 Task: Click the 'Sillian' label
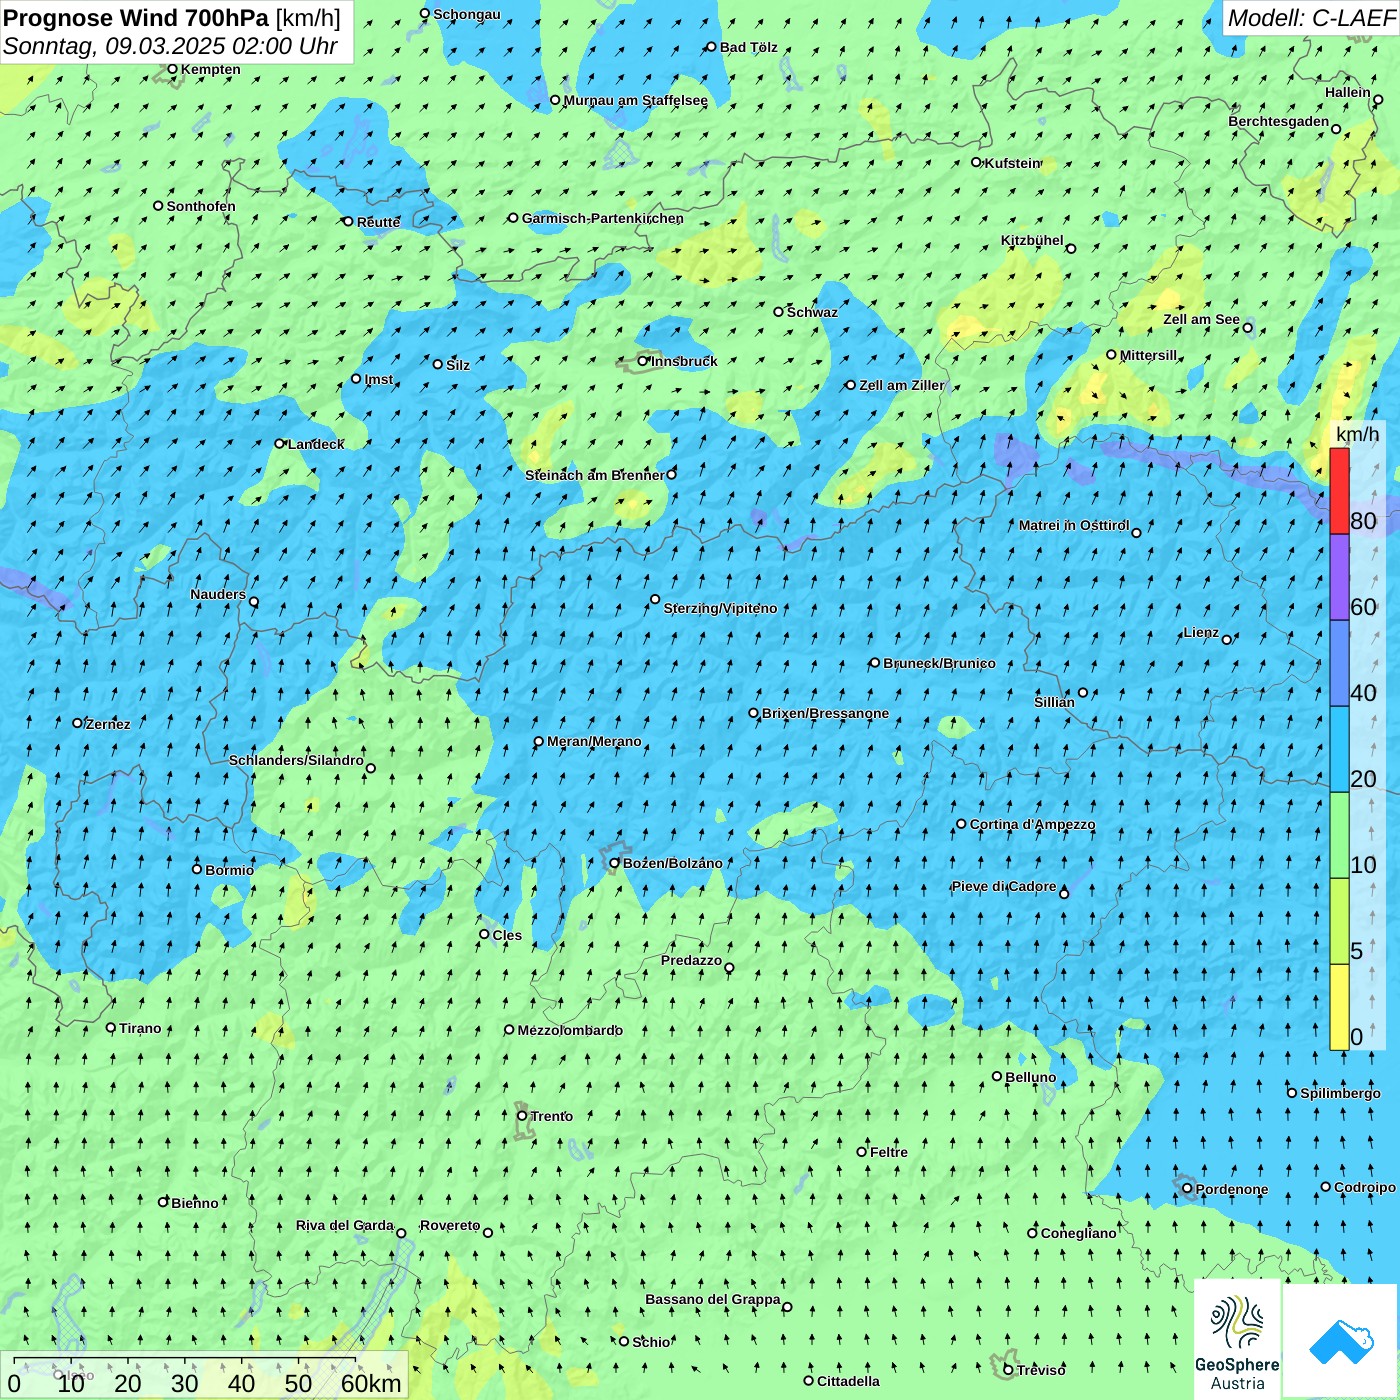pos(1054,702)
